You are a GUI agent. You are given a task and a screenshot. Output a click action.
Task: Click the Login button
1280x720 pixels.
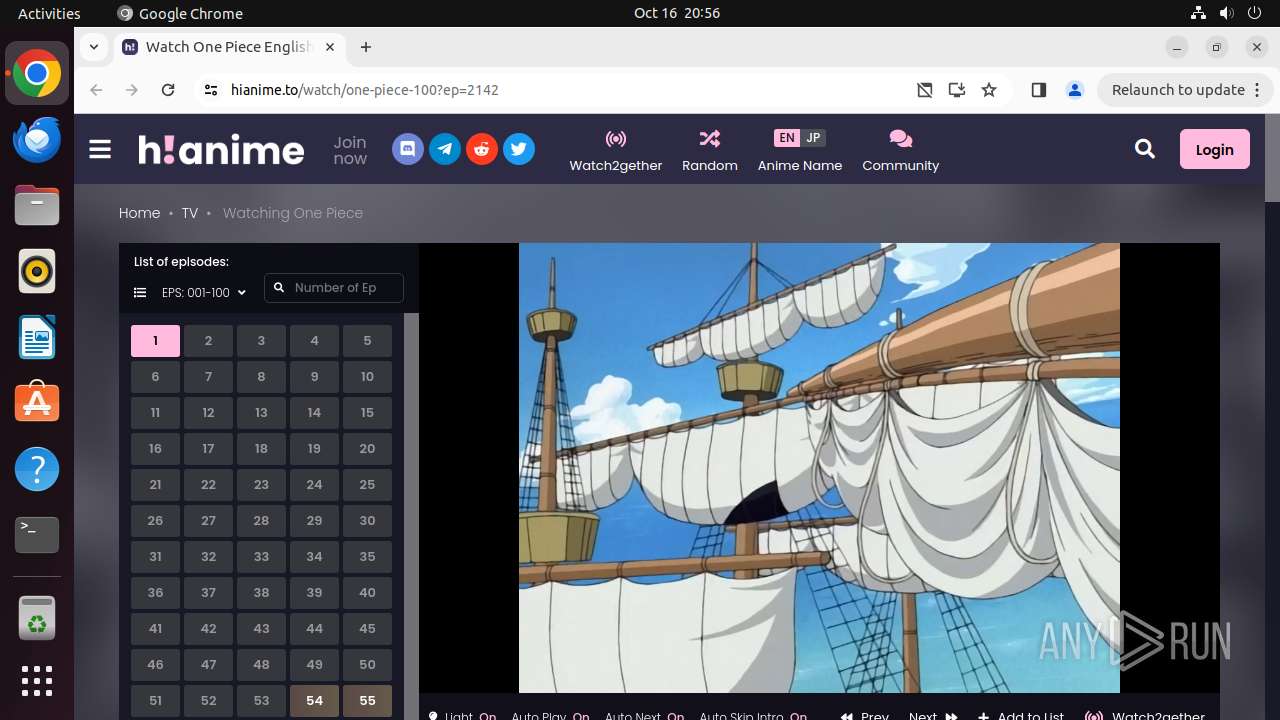[1215, 150]
